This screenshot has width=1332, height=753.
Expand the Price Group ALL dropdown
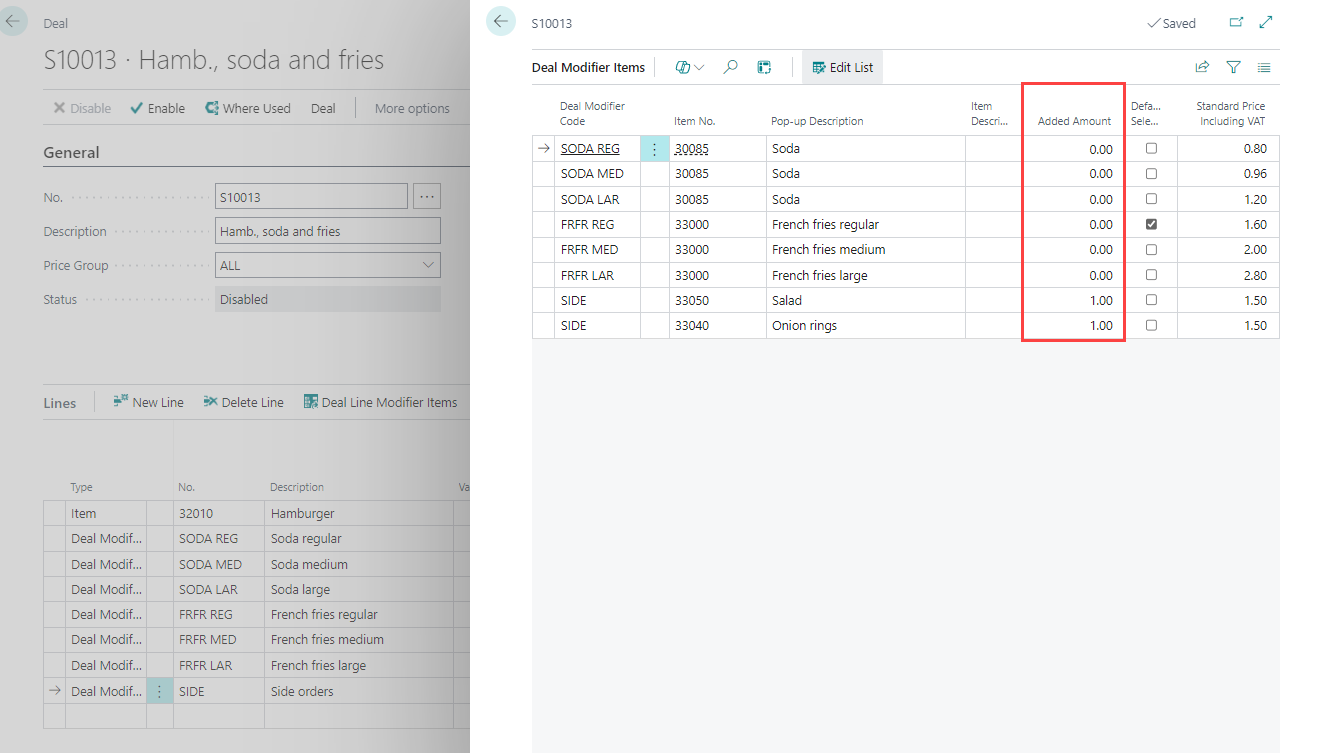[x=428, y=265]
